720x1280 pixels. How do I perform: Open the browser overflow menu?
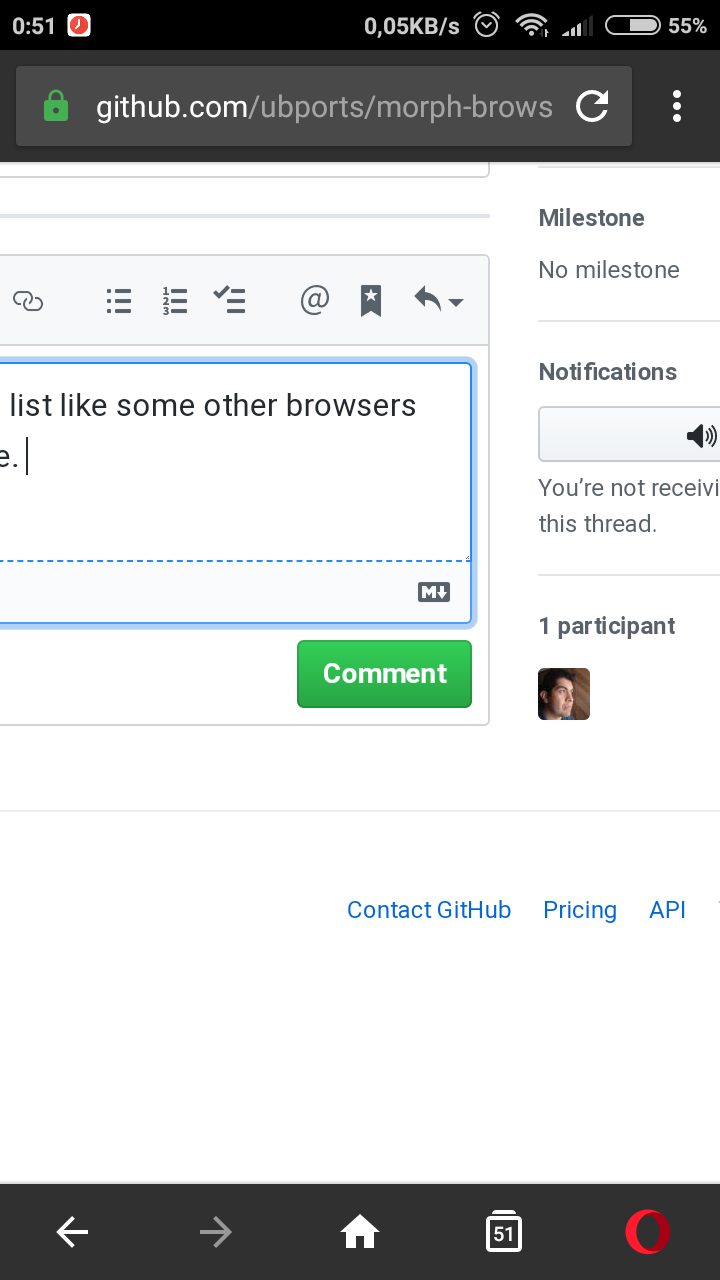coord(676,106)
